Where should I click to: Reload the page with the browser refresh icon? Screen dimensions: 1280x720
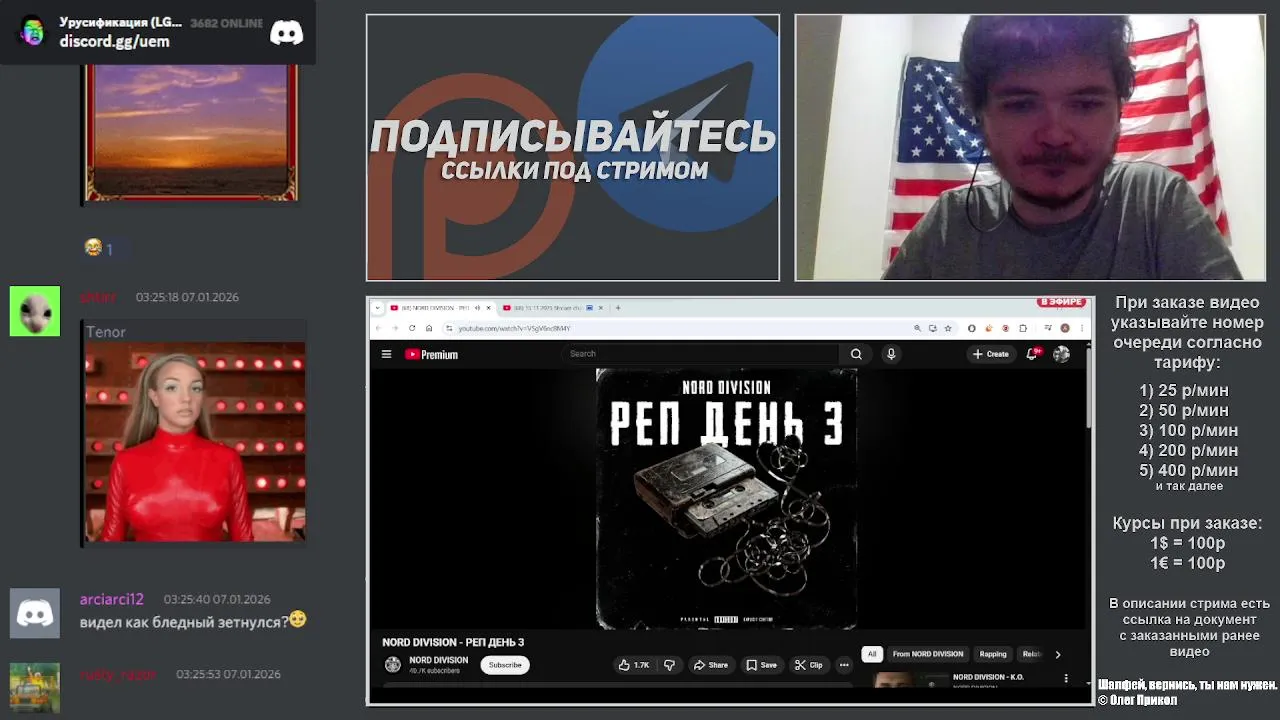(412, 328)
